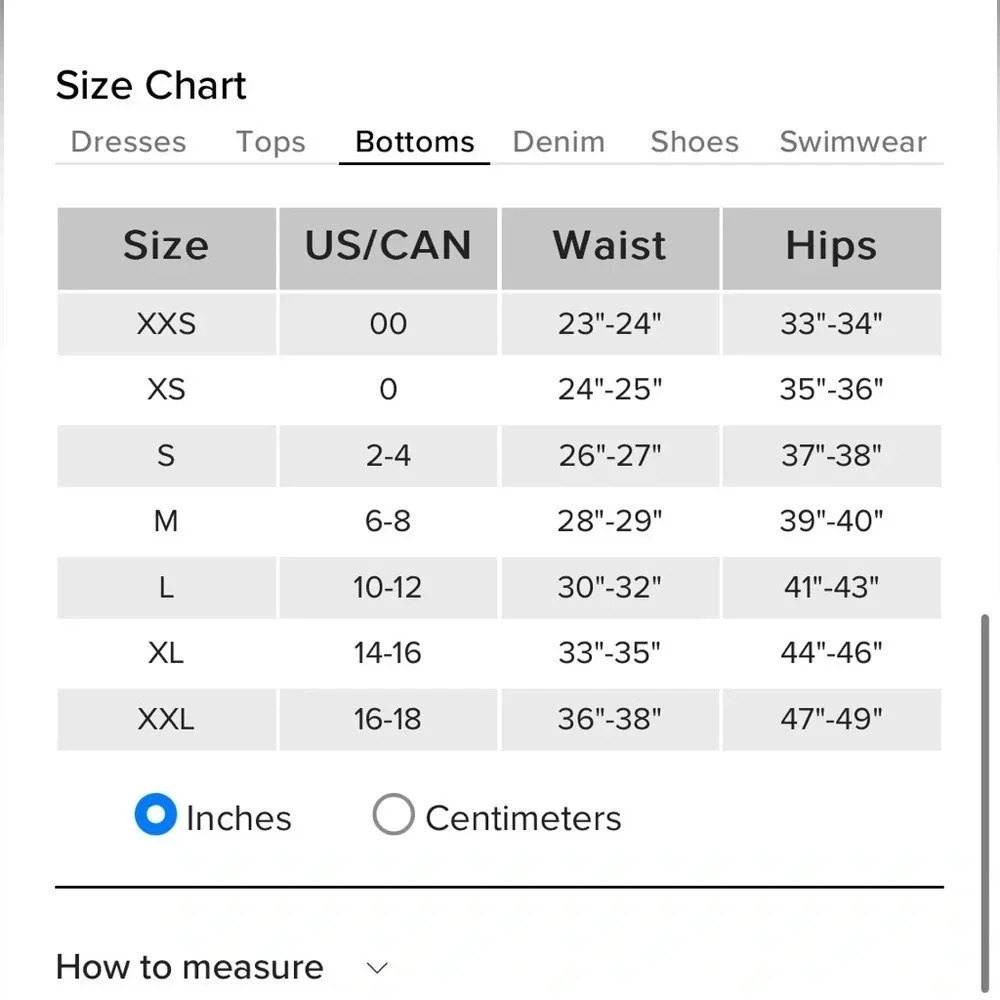Open the Denim size tab

tap(558, 142)
